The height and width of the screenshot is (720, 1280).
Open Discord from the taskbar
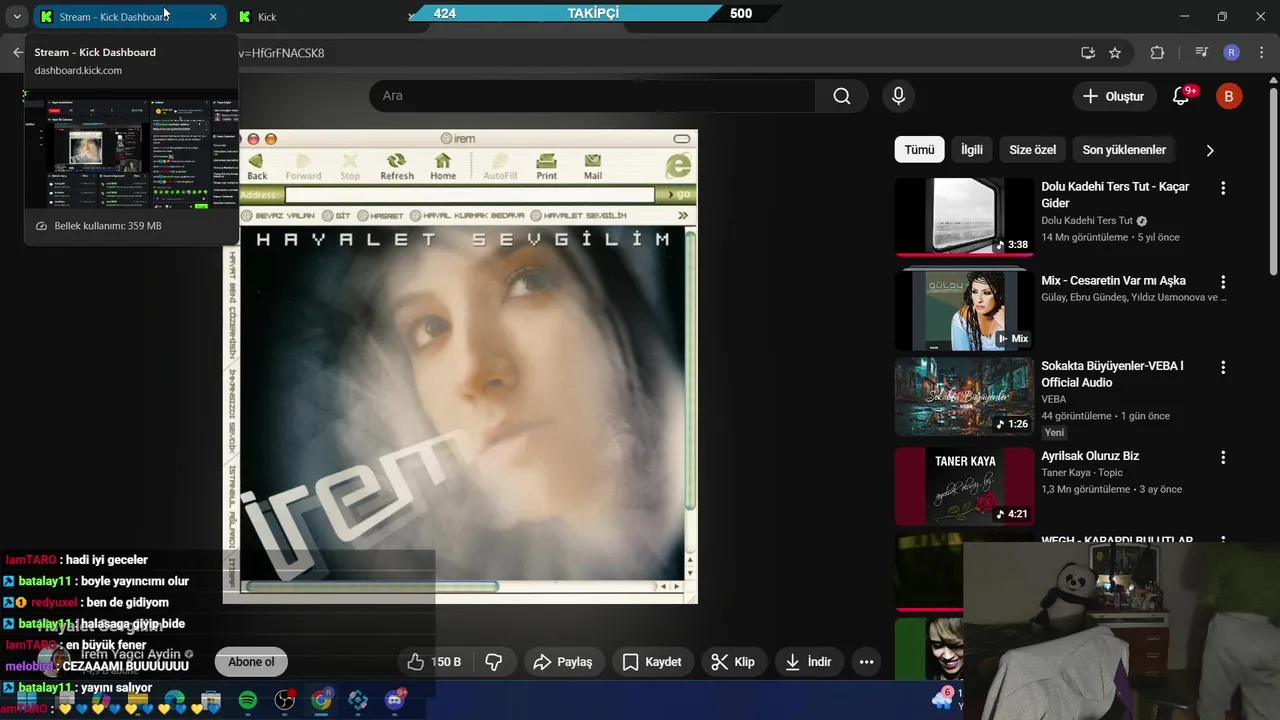point(396,700)
